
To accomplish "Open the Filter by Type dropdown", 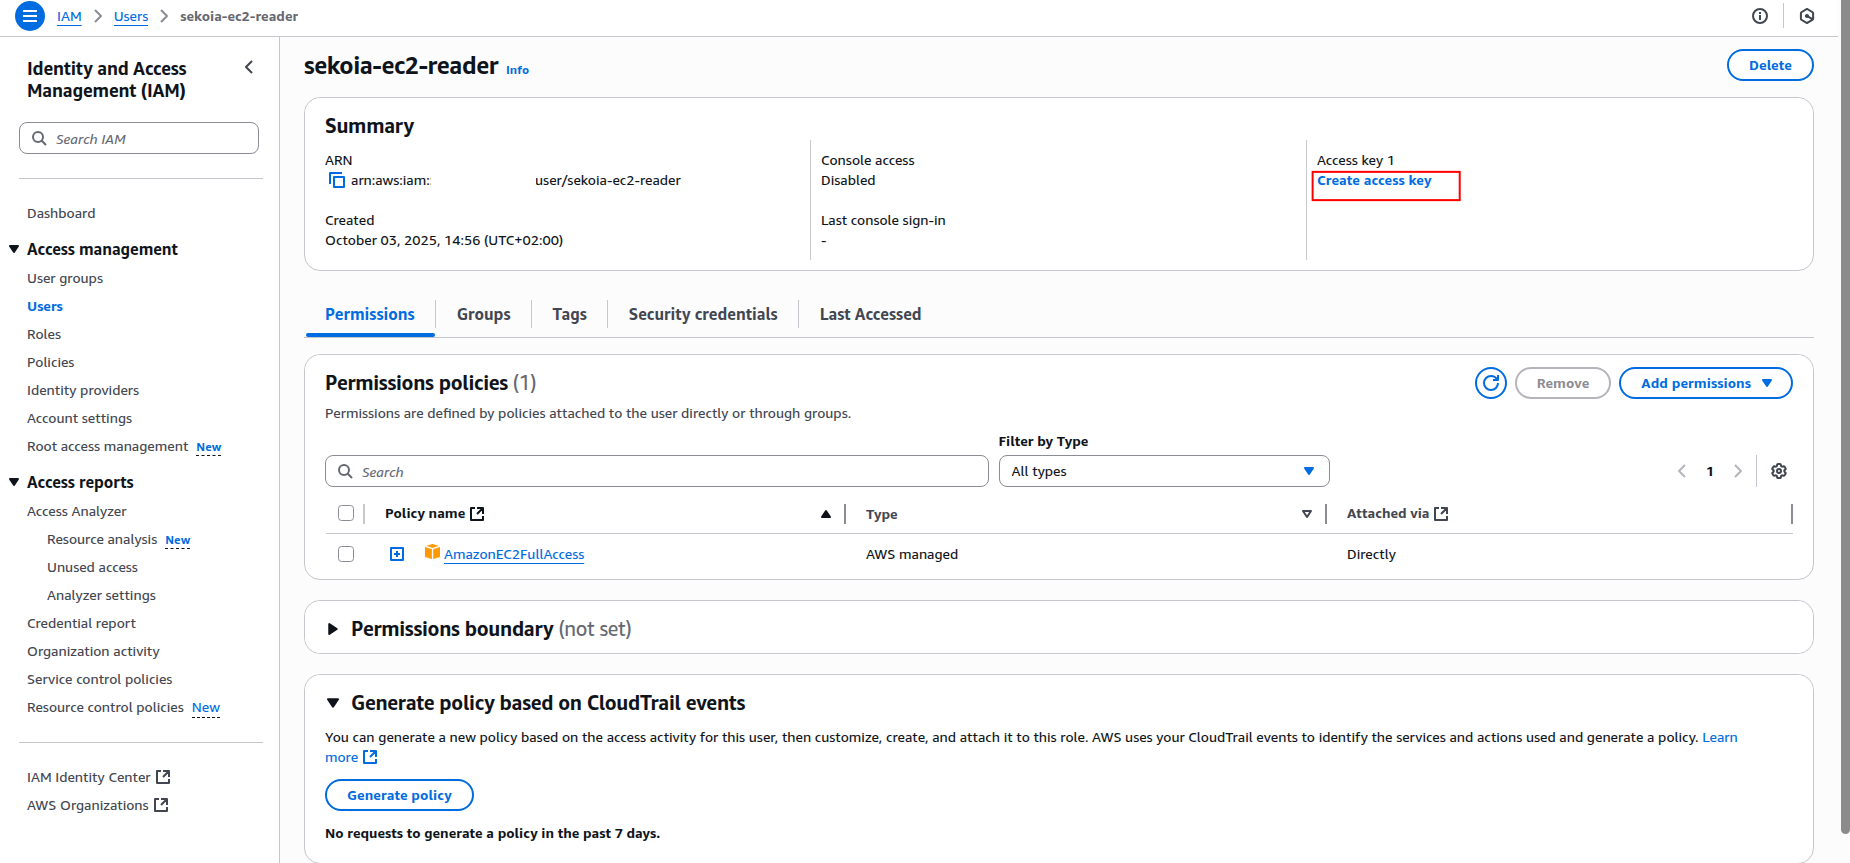I will point(1163,471).
